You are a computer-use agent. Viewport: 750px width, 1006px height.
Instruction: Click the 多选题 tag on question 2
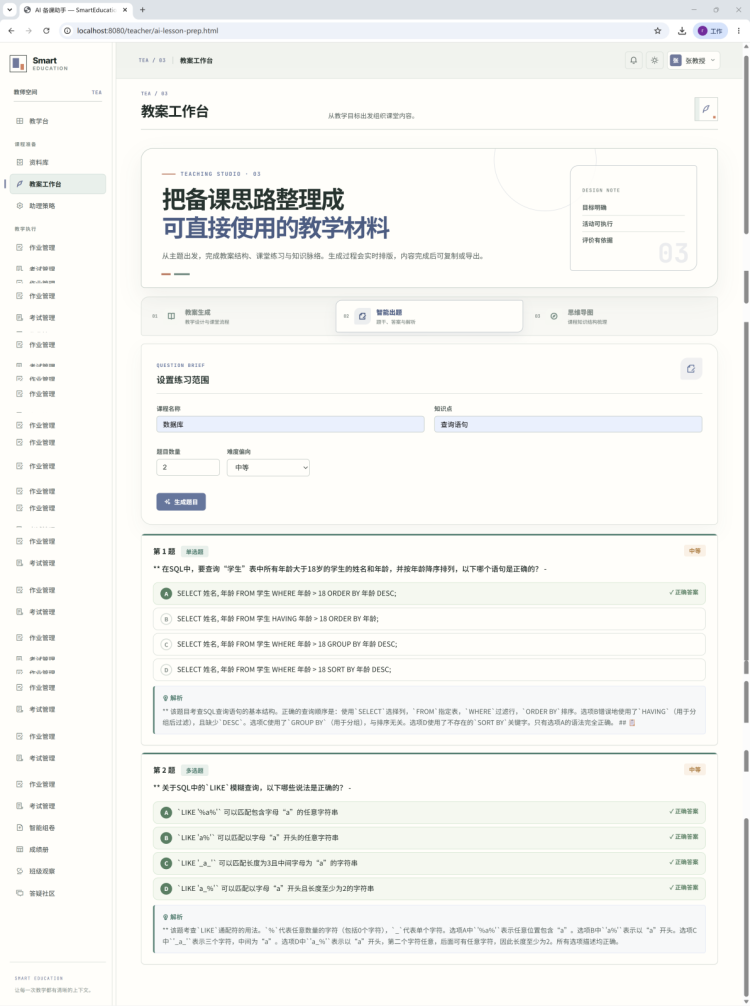pos(194,771)
